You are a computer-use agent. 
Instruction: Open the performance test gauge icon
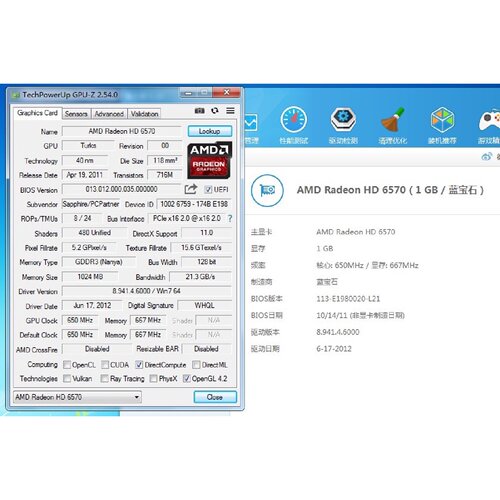(294, 119)
